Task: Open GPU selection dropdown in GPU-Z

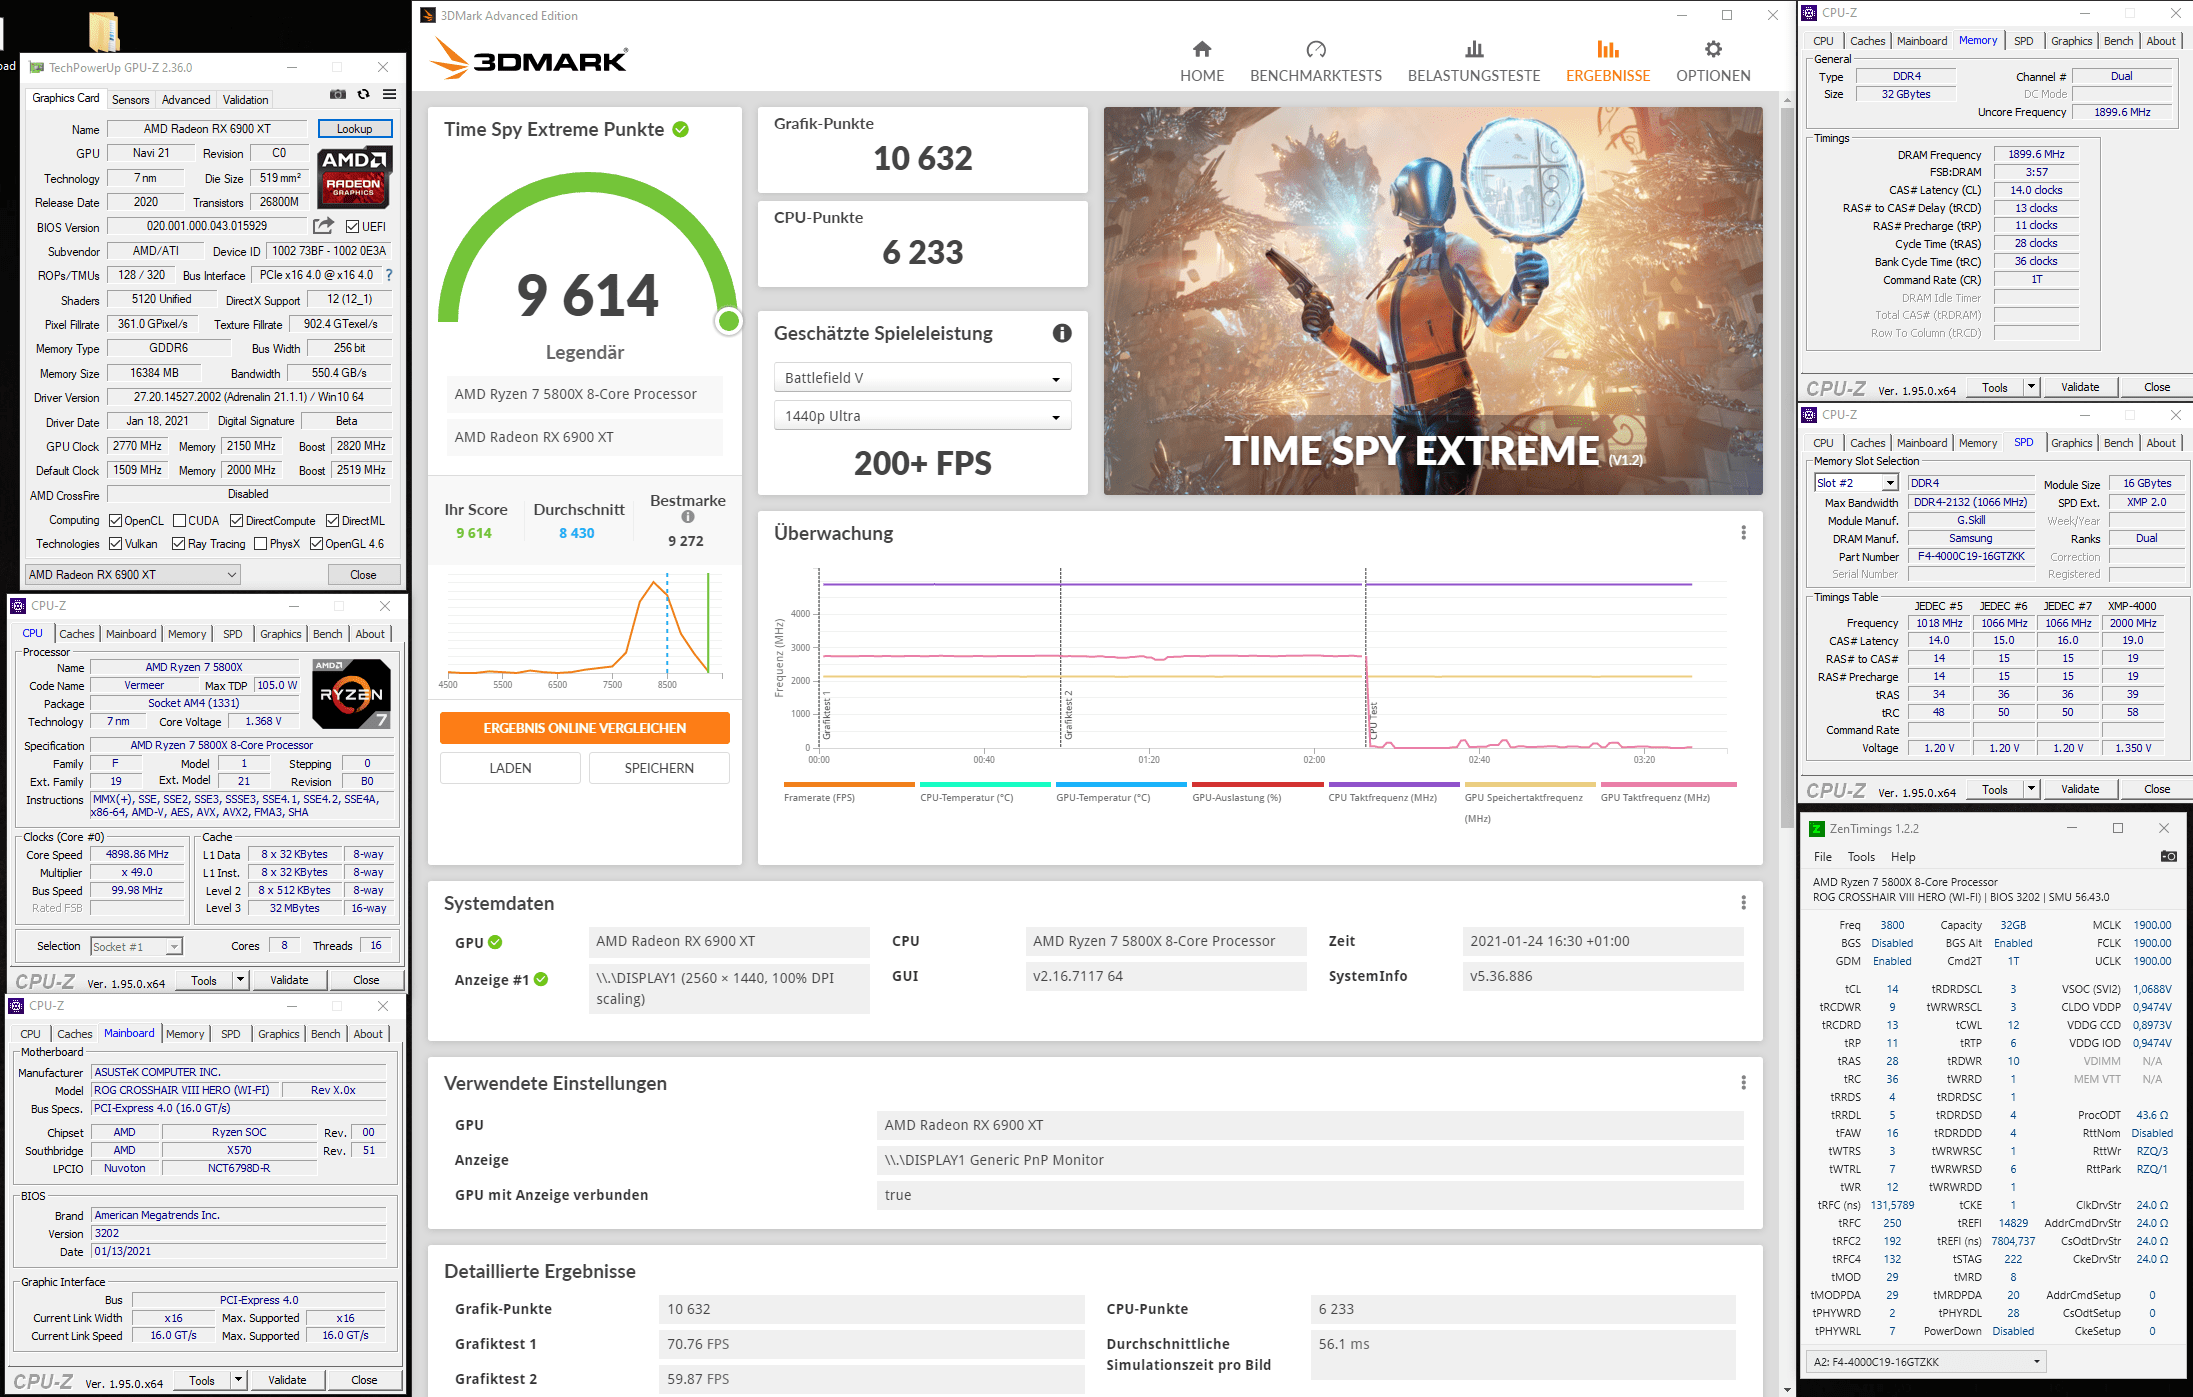Action: [133, 575]
